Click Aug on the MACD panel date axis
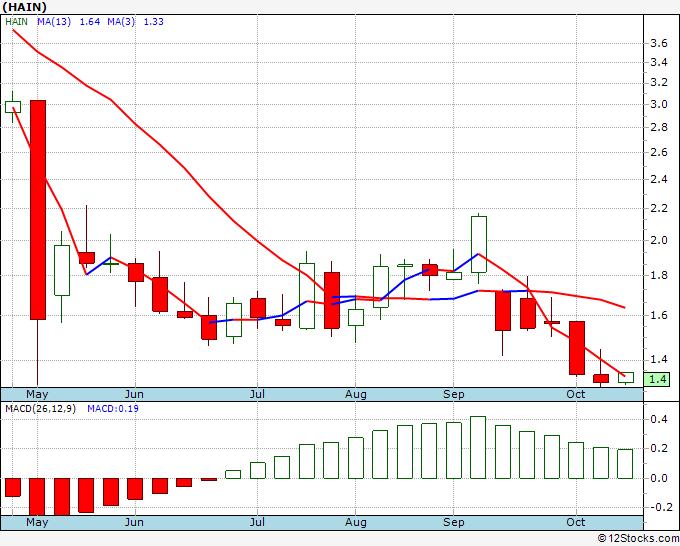680x546 pixels. coord(356,522)
